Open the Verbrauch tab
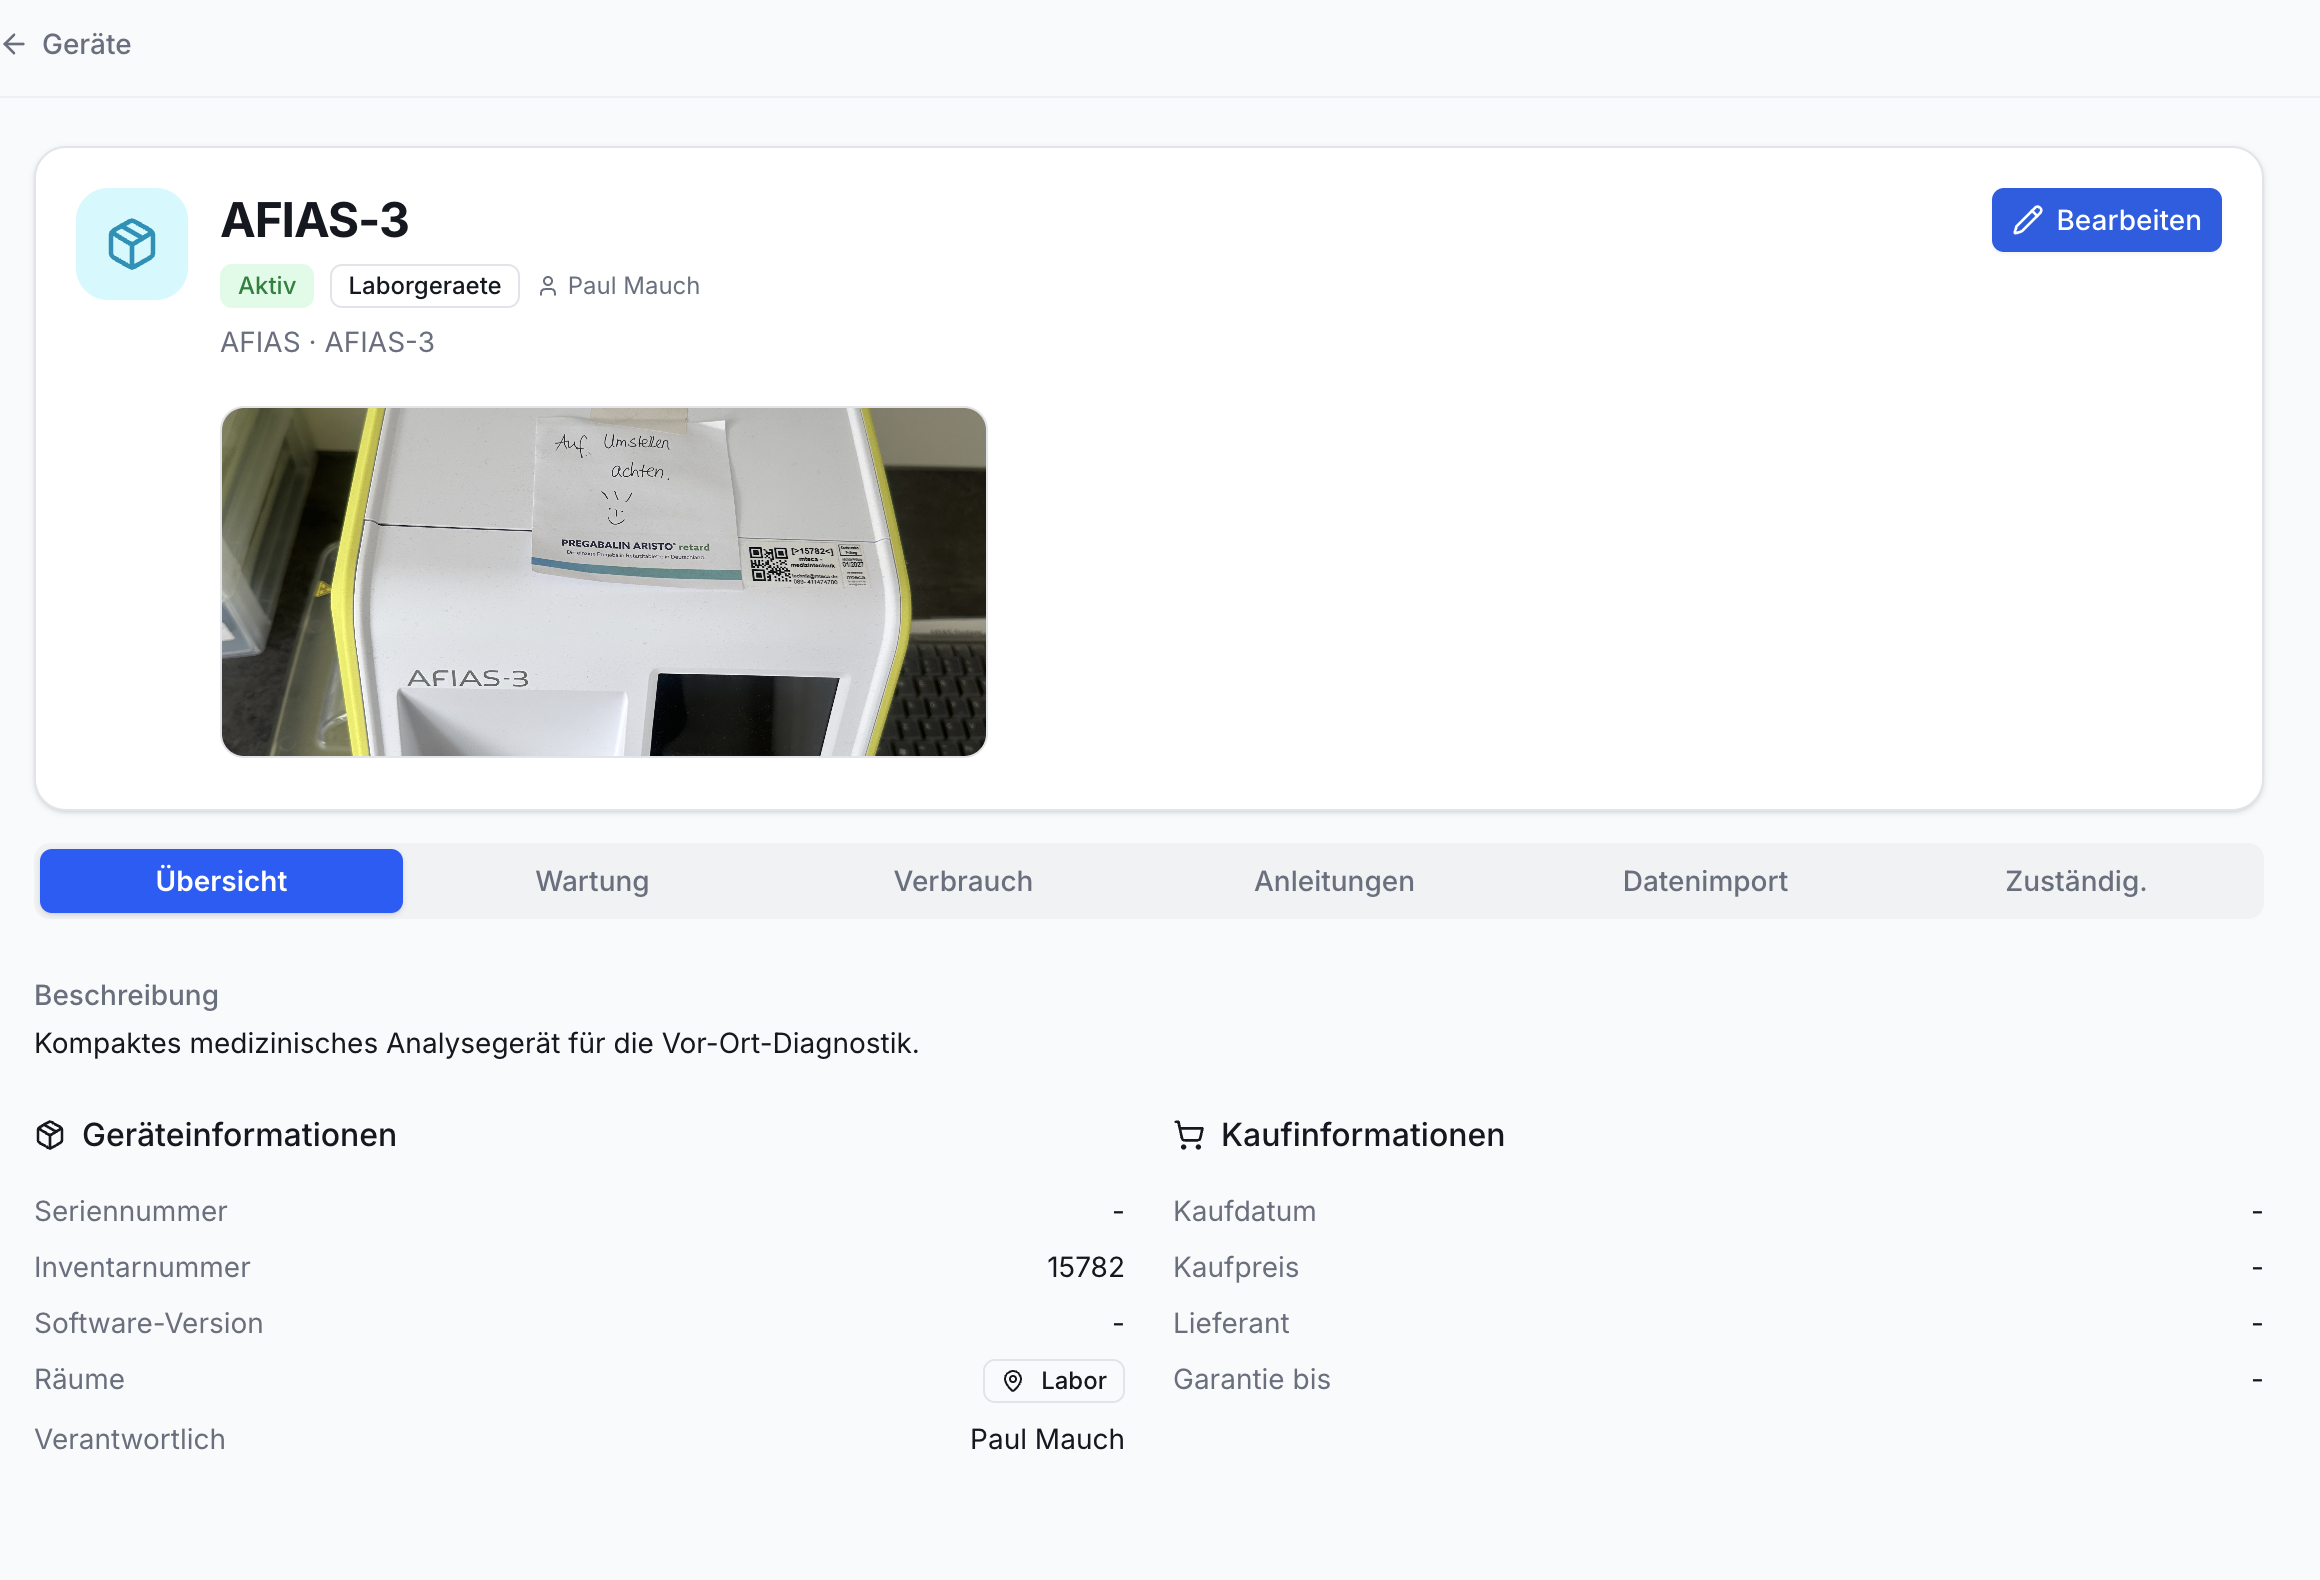2320x1580 pixels. [x=963, y=881]
